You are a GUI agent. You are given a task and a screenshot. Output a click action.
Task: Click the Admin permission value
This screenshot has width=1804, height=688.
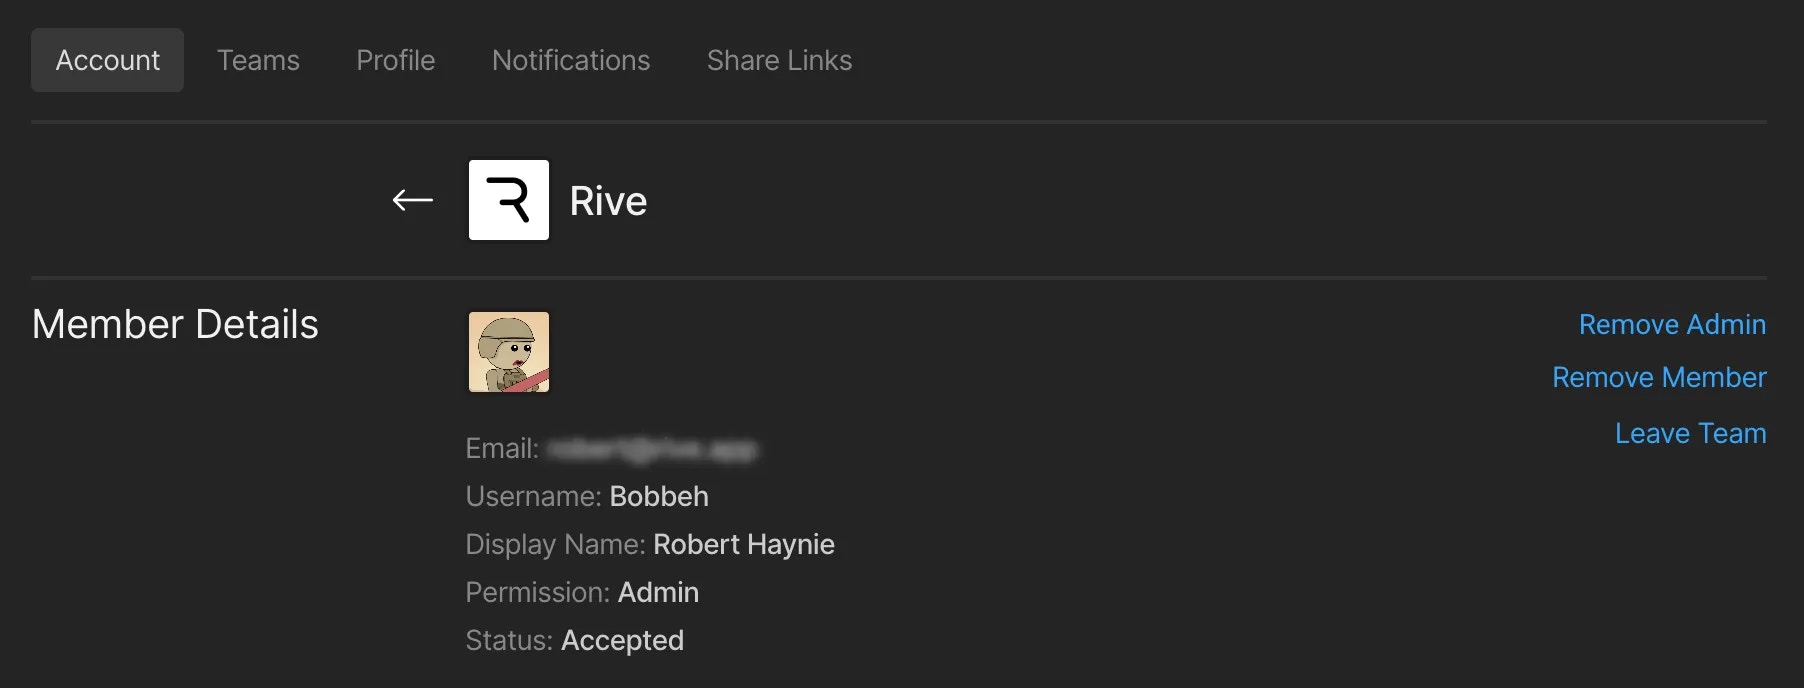tap(658, 592)
